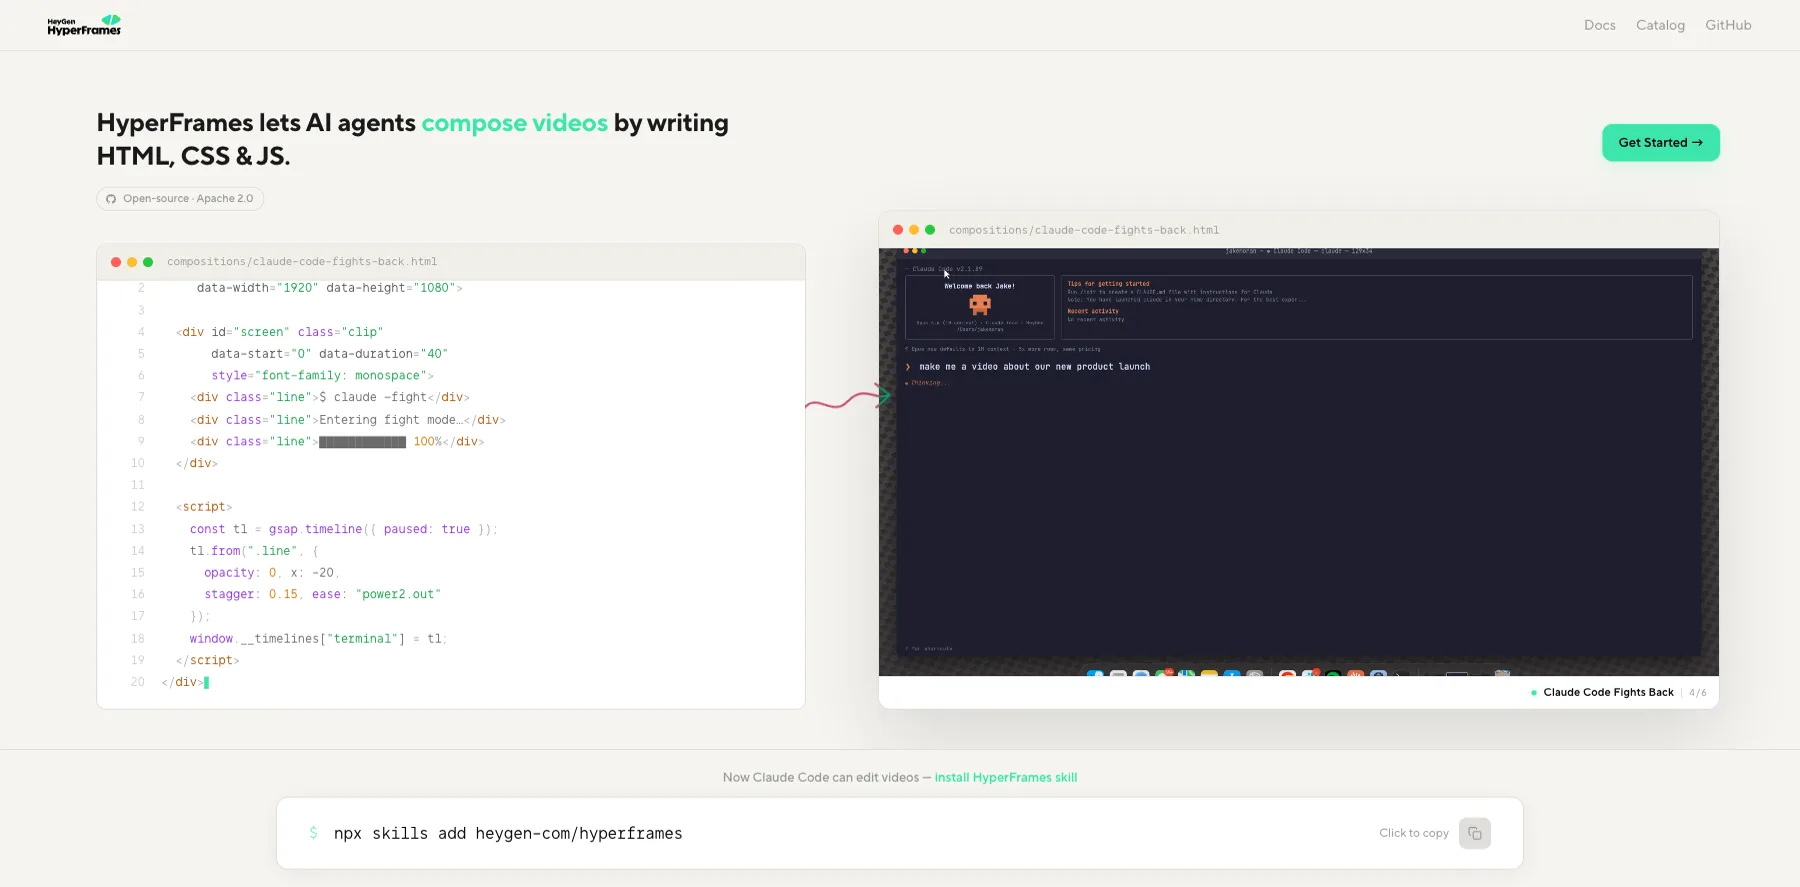Click the opening script tag on line 12
Viewport: 1800px width, 887px height.
coord(204,507)
